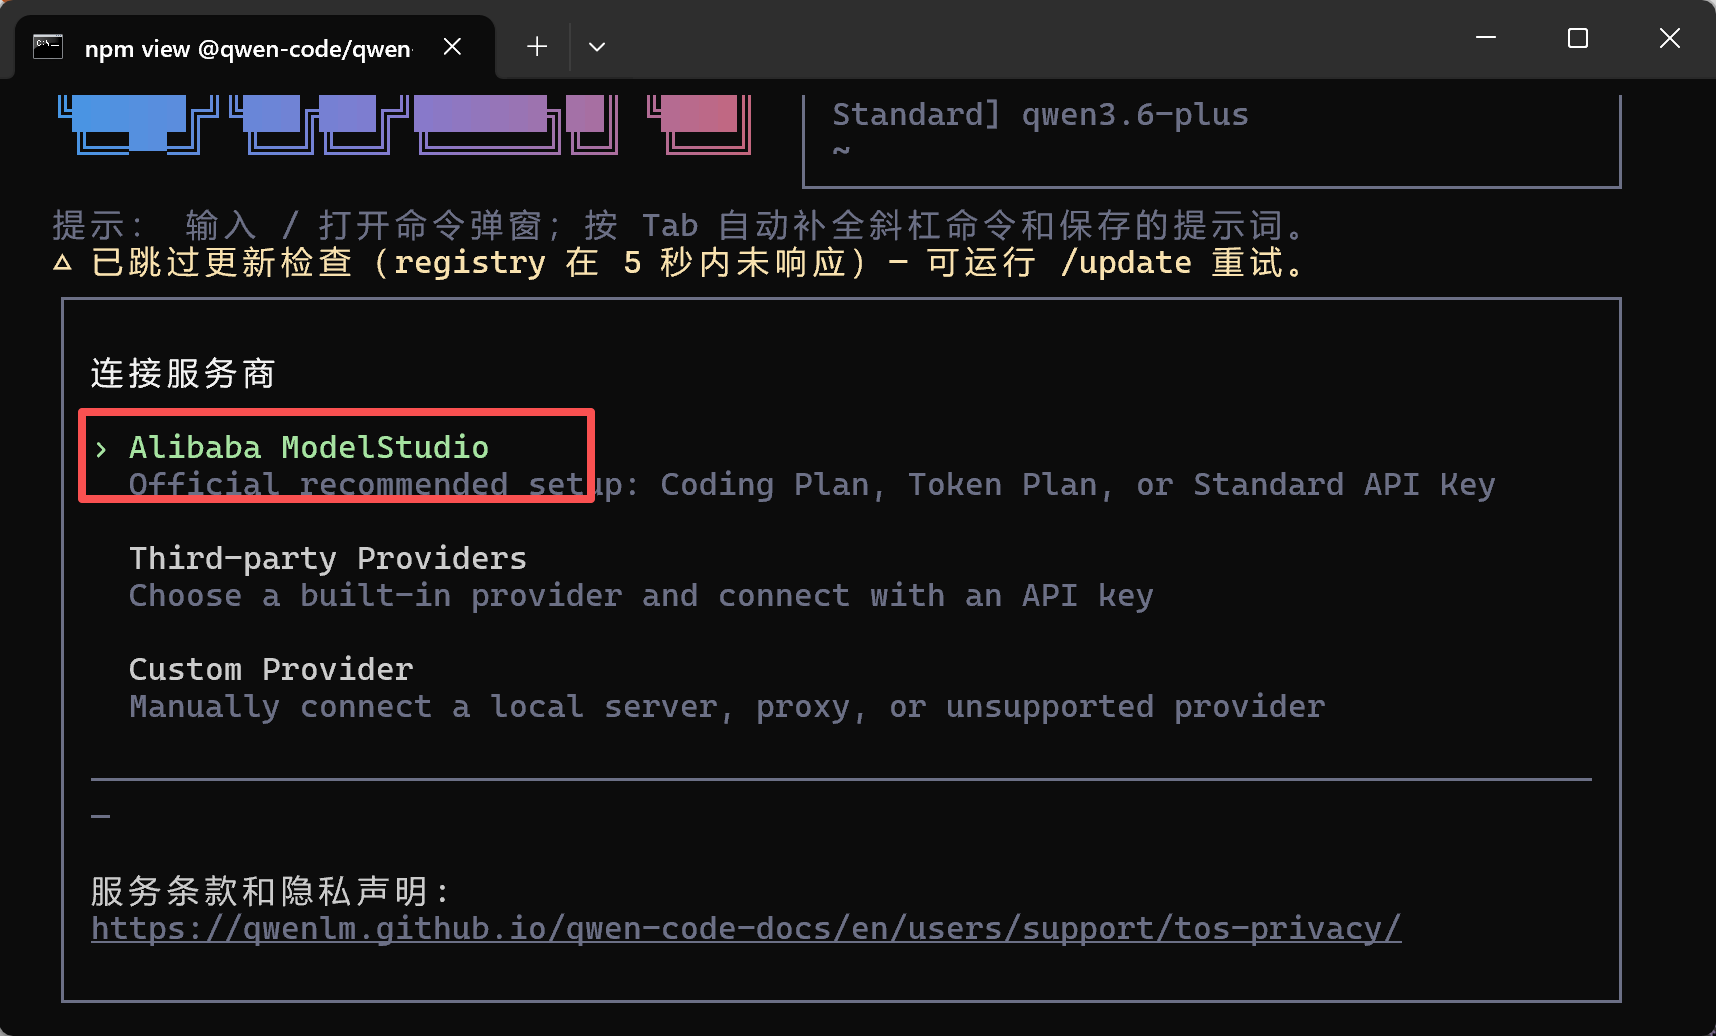Viewport: 1716px width, 1036px height.
Task: Click the selection arrow beside Alibaba ModelStudio
Action: tap(101, 449)
